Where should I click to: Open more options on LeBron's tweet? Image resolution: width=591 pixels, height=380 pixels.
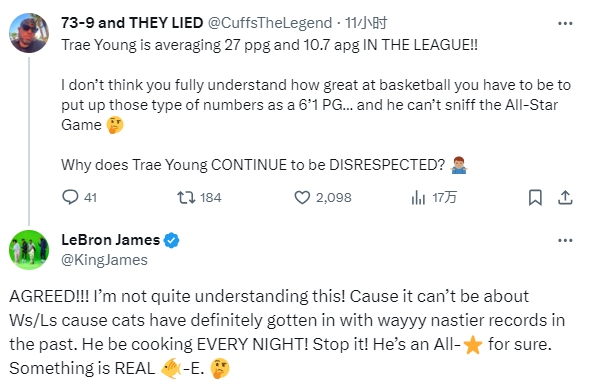tap(565, 240)
